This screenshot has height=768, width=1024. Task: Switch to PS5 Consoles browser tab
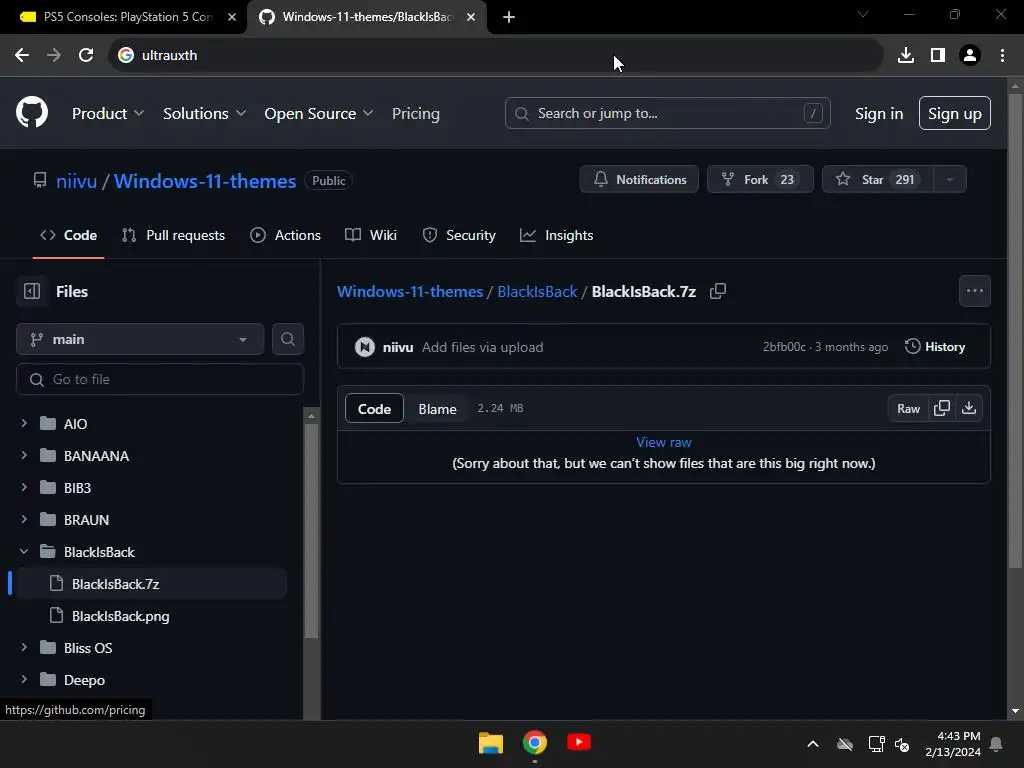click(127, 17)
